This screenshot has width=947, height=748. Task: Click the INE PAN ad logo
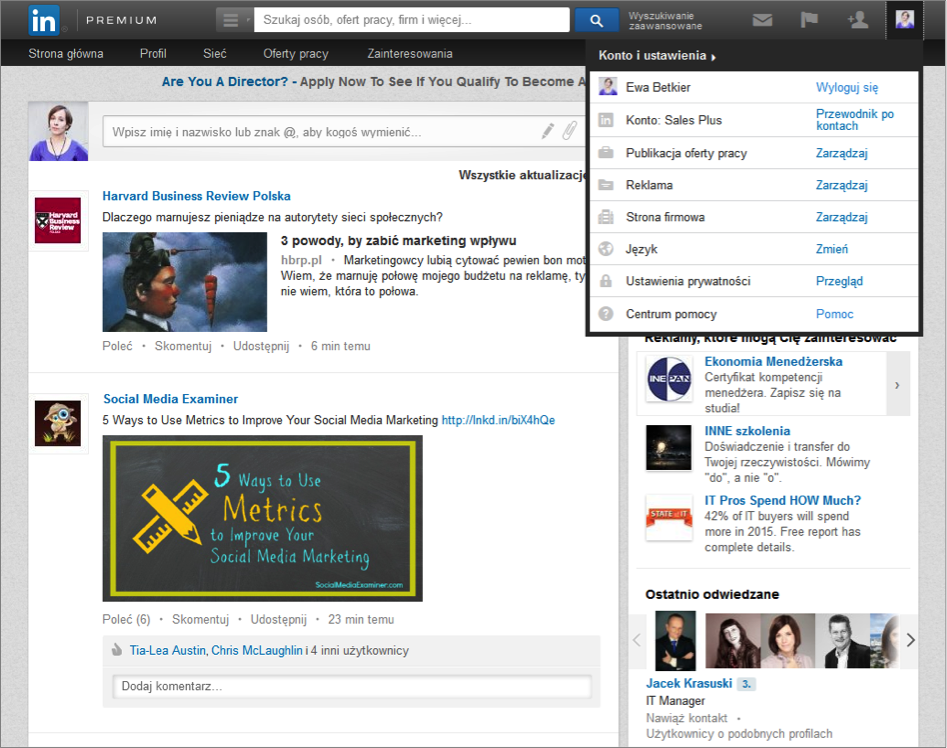[x=669, y=379]
